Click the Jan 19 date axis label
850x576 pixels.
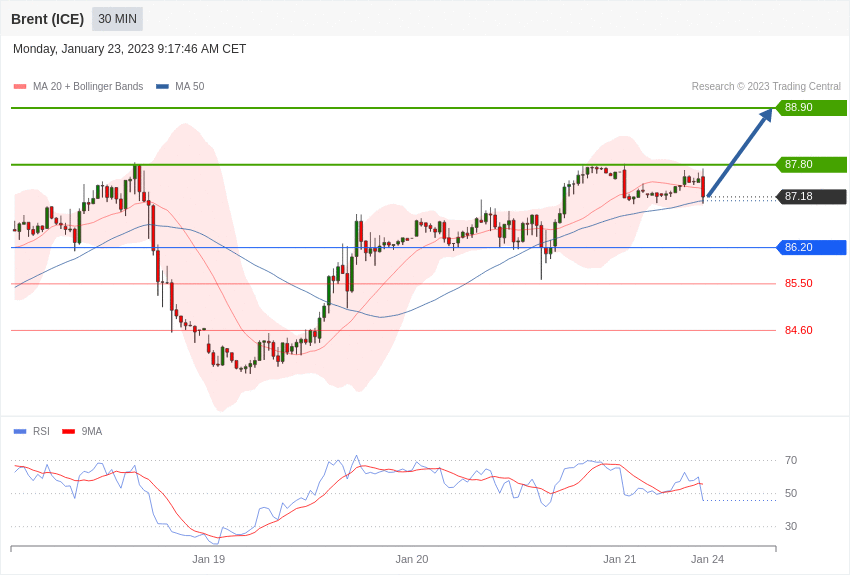(208, 559)
